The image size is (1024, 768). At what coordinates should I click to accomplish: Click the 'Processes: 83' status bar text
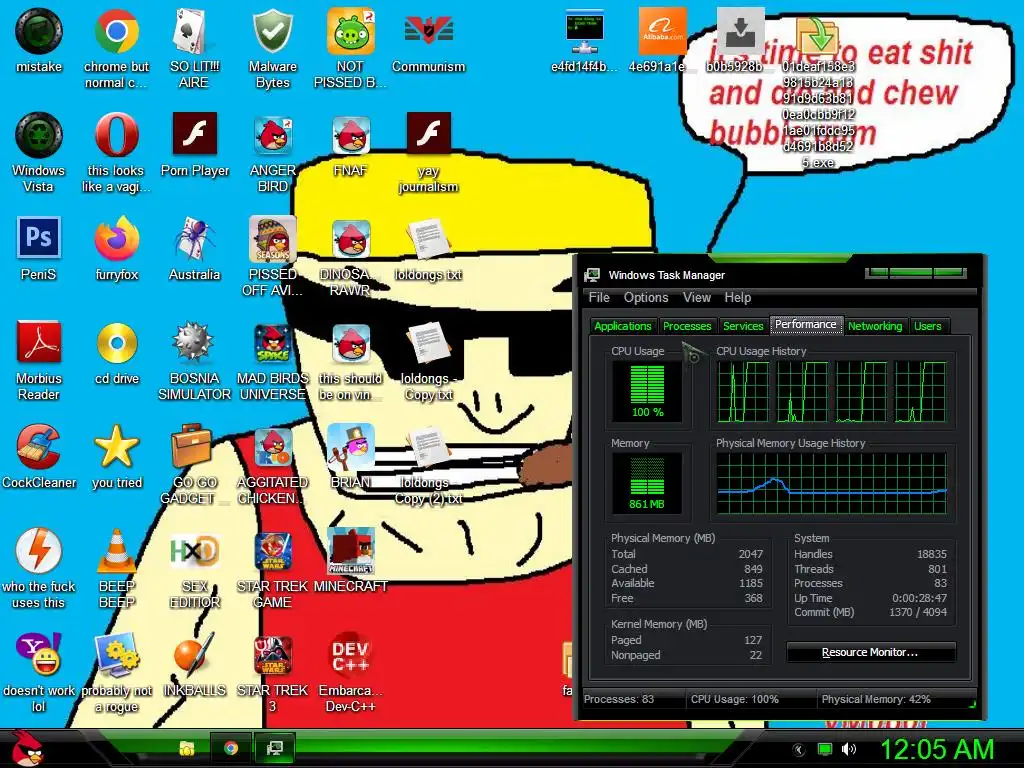(619, 699)
